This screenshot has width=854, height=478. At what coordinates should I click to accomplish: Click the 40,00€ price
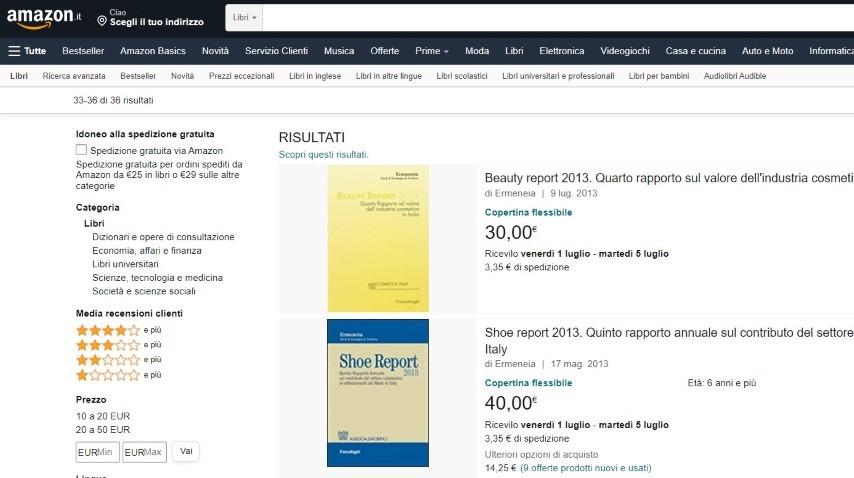511,403
